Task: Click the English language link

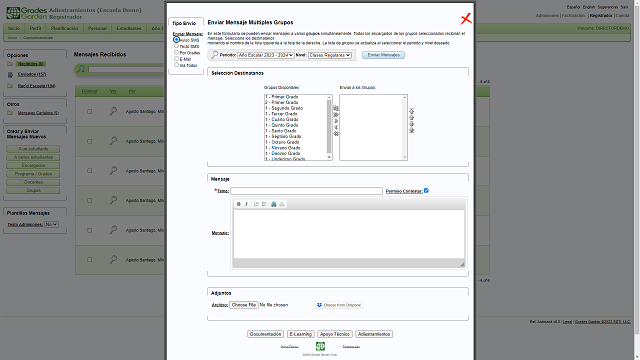Action: [x=589, y=7]
